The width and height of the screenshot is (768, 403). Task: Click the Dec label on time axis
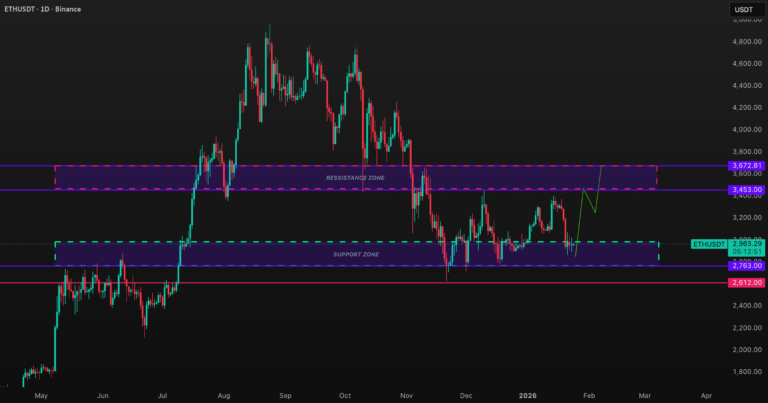pos(466,396)
